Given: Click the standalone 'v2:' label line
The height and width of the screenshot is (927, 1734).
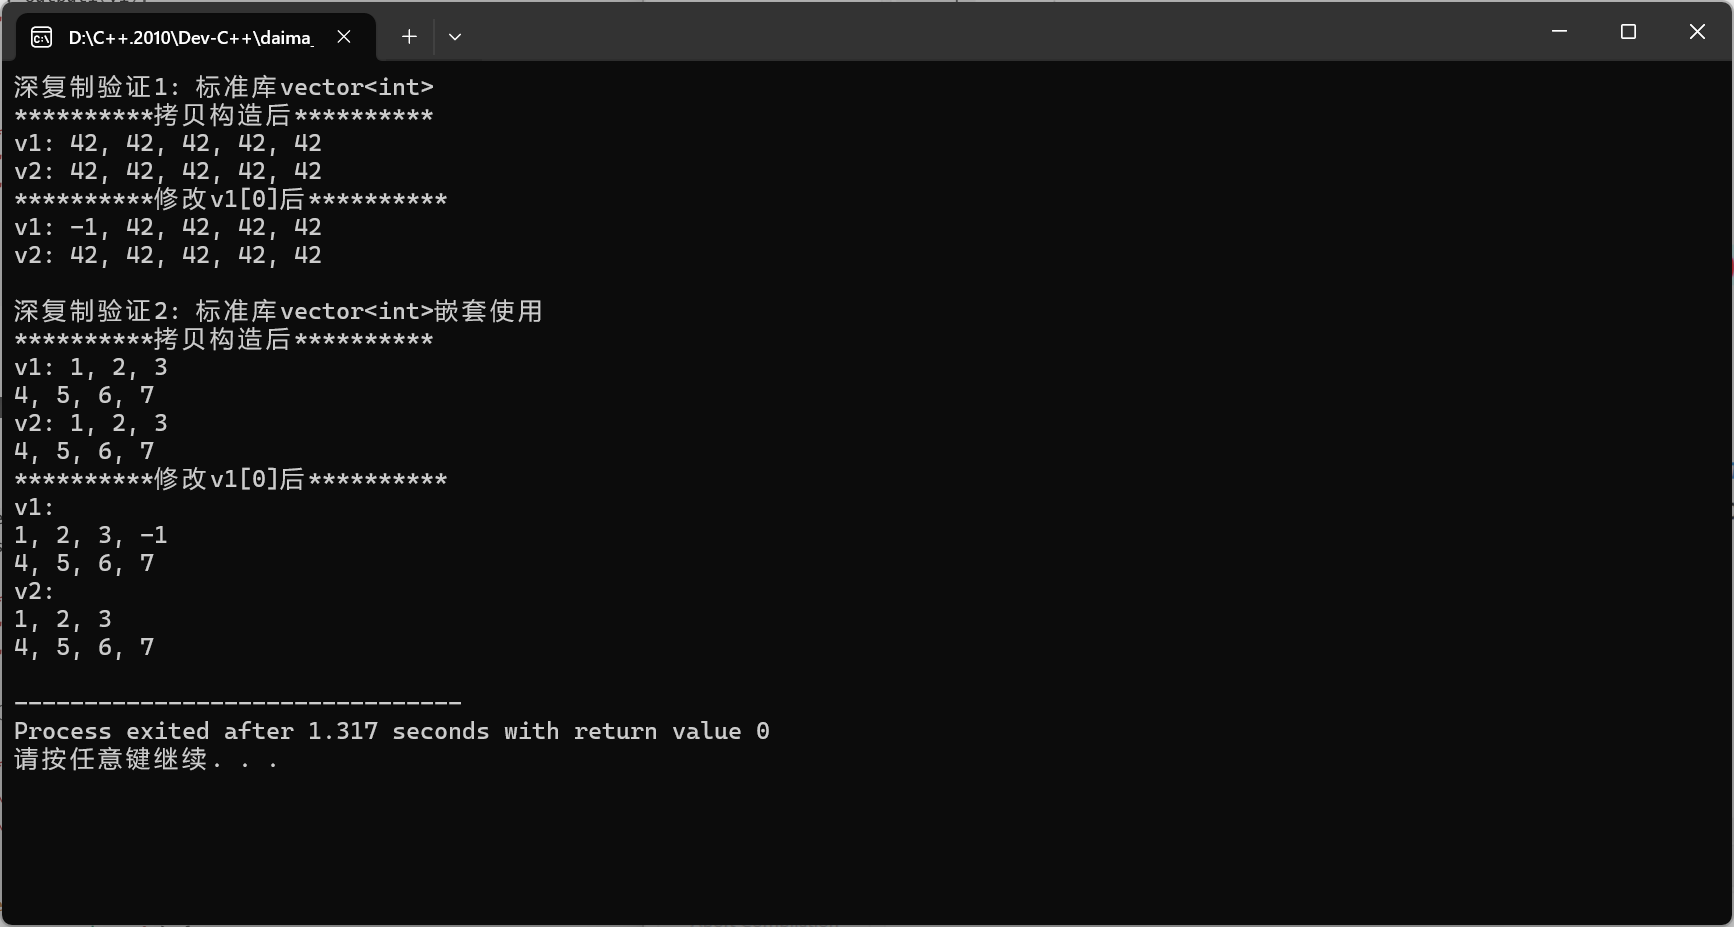Looking at the screenshot, I should (34, 591).
